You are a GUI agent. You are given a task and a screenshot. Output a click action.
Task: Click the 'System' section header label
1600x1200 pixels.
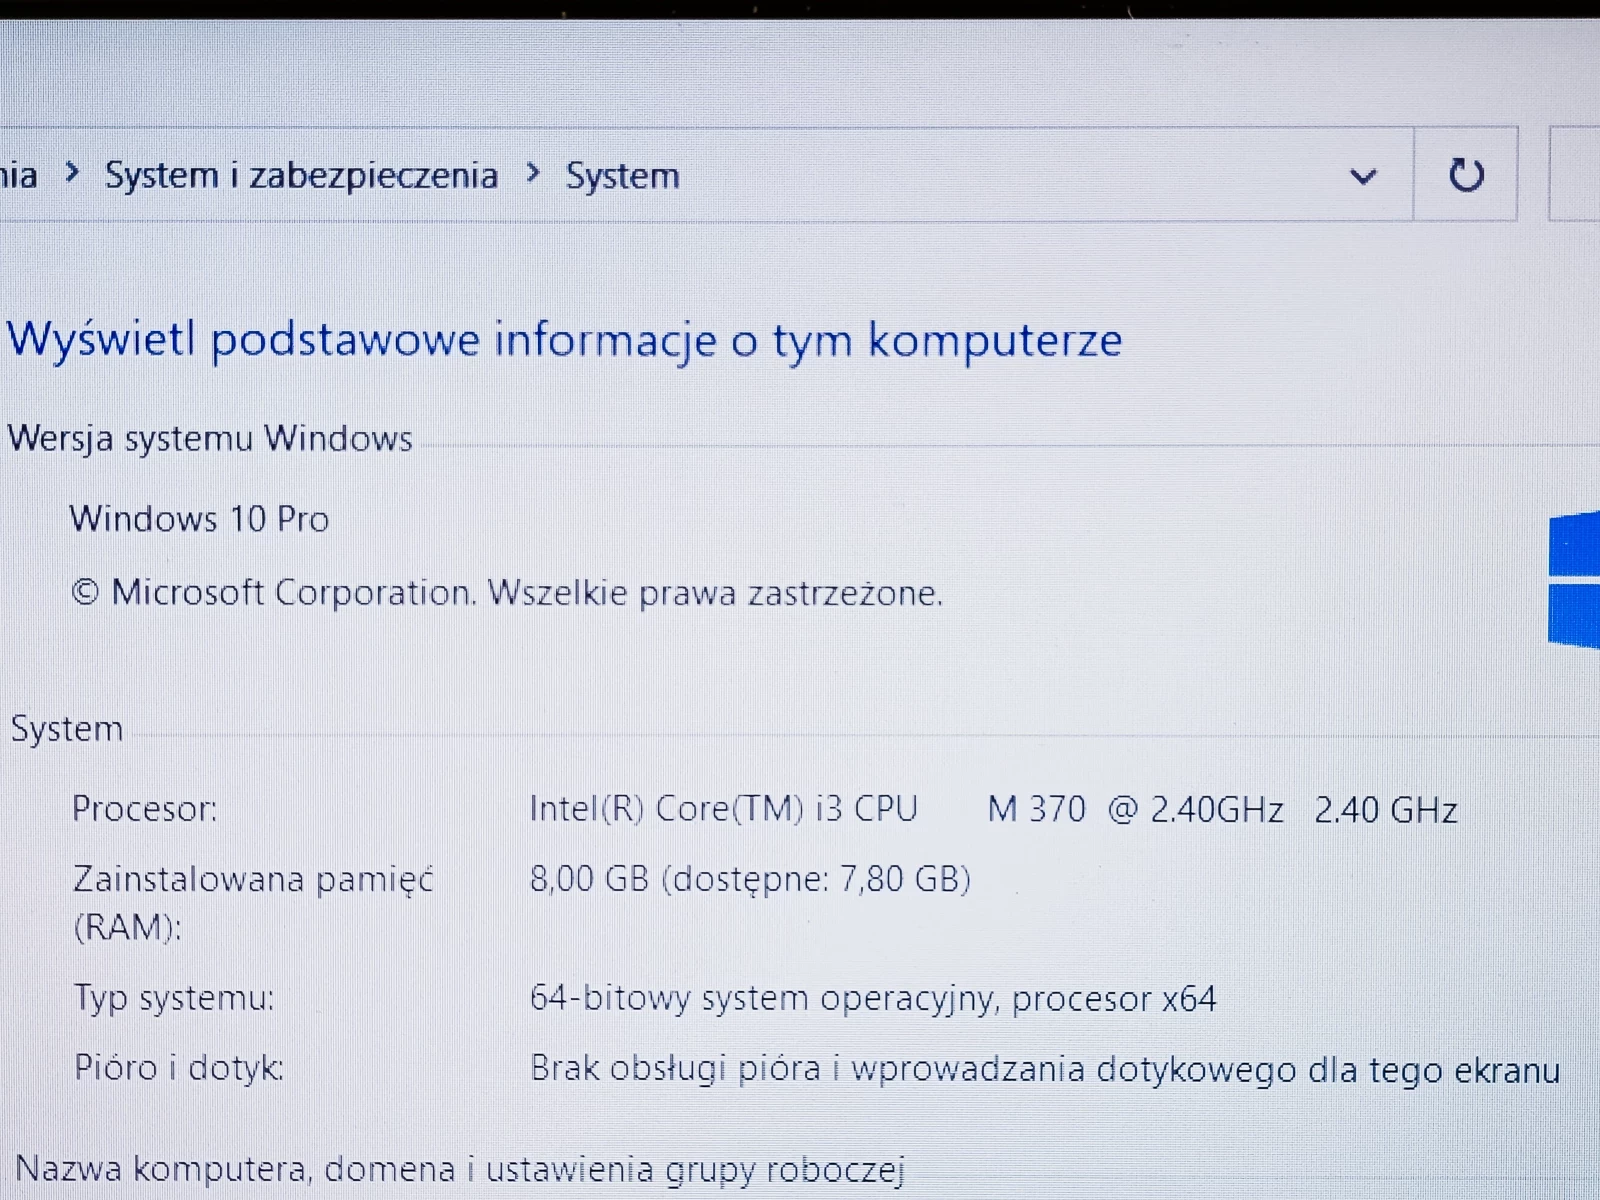(x=67, y=729)
